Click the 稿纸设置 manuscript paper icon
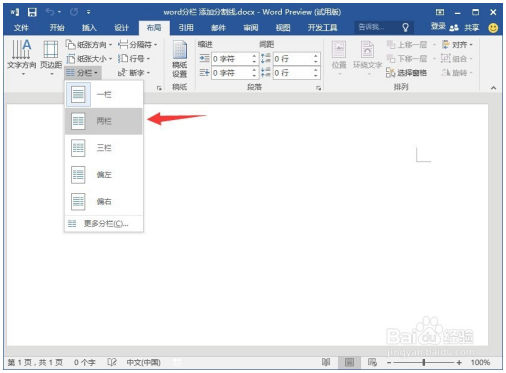The width and height of the screenshot is (506, 373). point(179,59)
